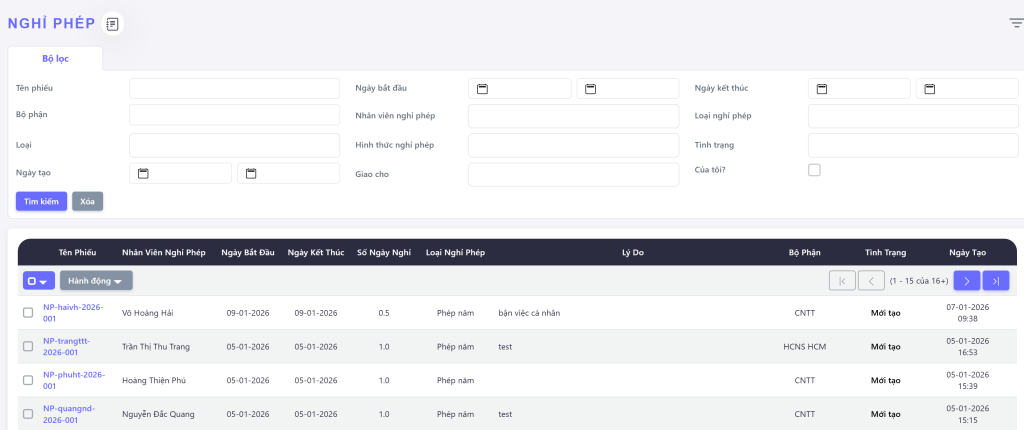Switch to the Bộ lọc tab
This screenshot has width=1024, height=430.
[55, 58]
